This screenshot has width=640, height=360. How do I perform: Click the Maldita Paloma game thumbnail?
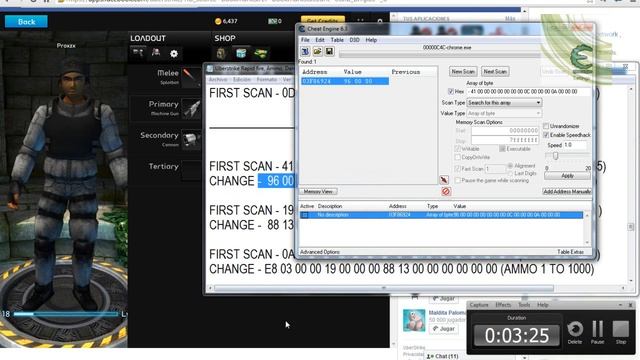(x=414, y=320)
